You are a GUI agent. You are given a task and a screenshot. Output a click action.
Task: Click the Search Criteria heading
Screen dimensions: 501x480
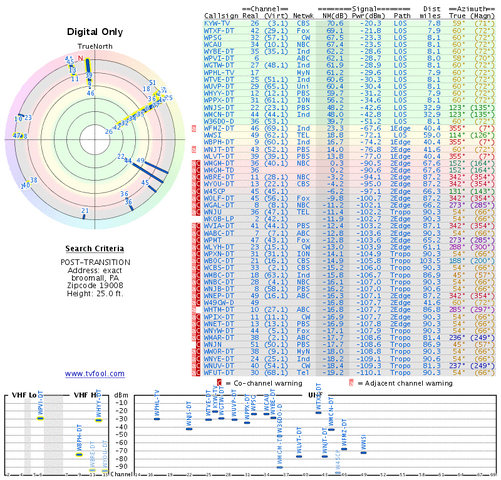click(95, 249)
